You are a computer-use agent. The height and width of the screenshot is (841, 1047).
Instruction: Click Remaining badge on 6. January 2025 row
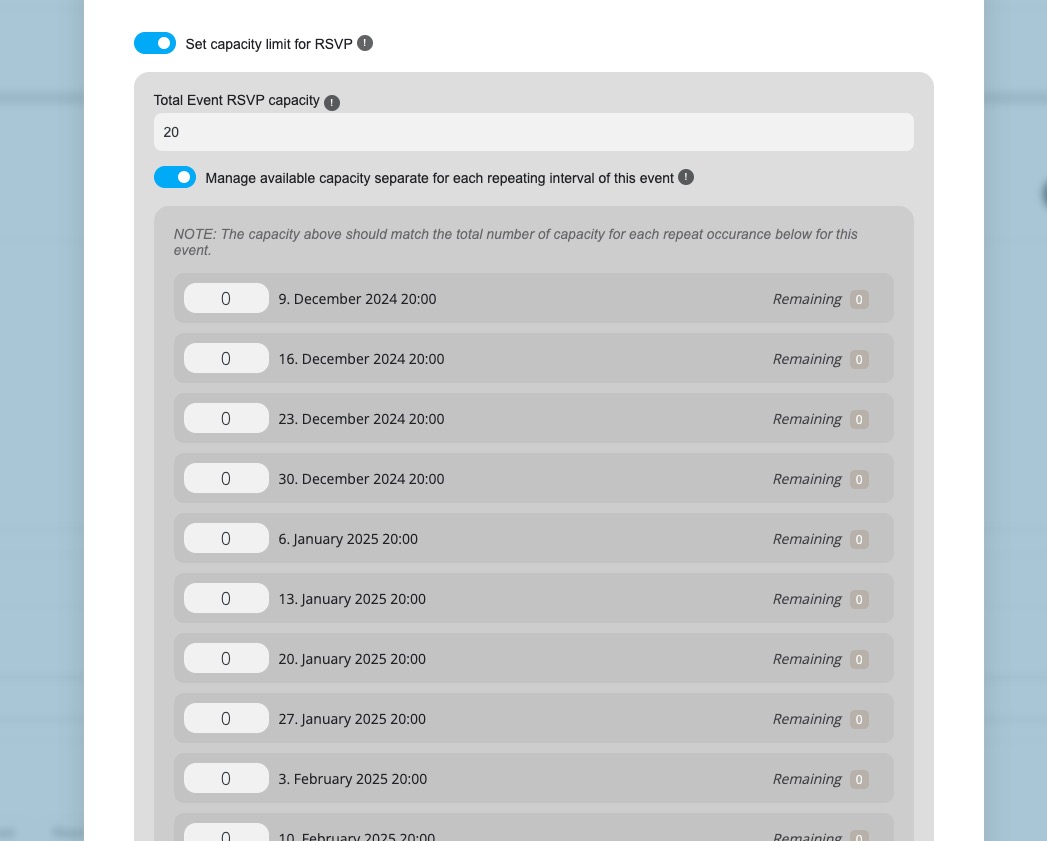(859, 540)
